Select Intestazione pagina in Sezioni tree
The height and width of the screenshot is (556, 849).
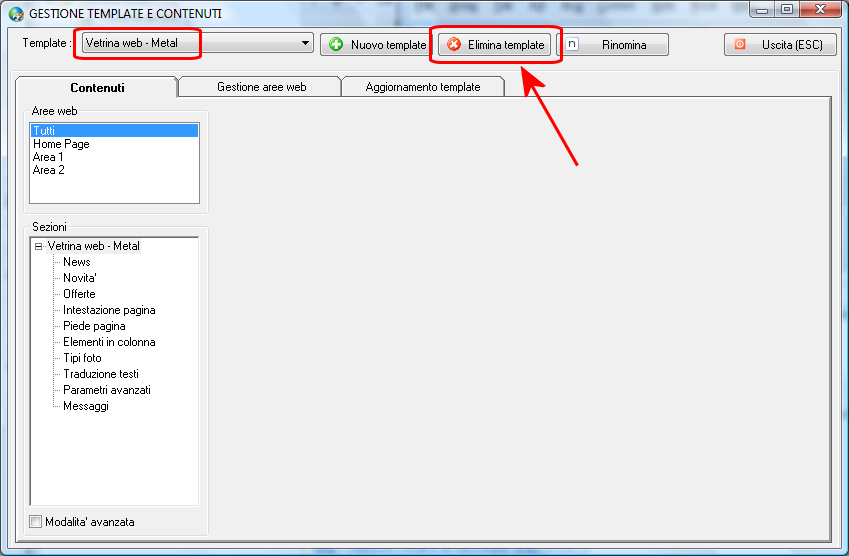tap(109, 310)
